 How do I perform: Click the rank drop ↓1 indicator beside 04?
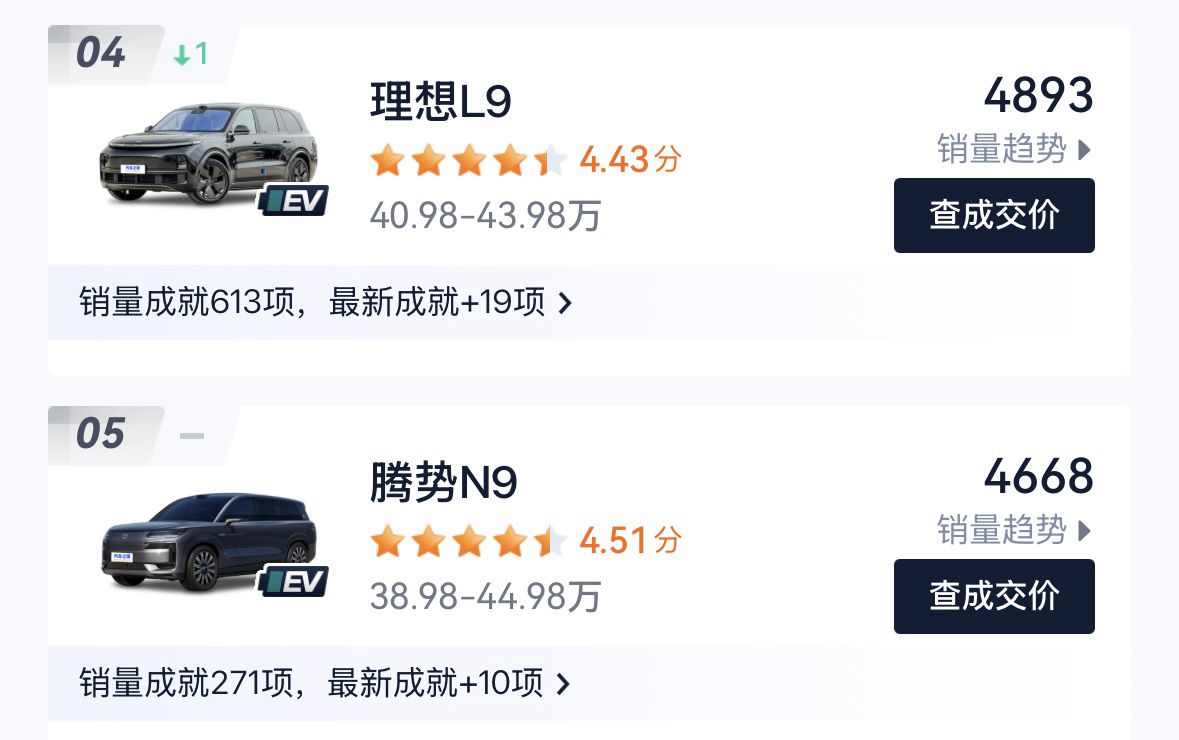(191, 55)
